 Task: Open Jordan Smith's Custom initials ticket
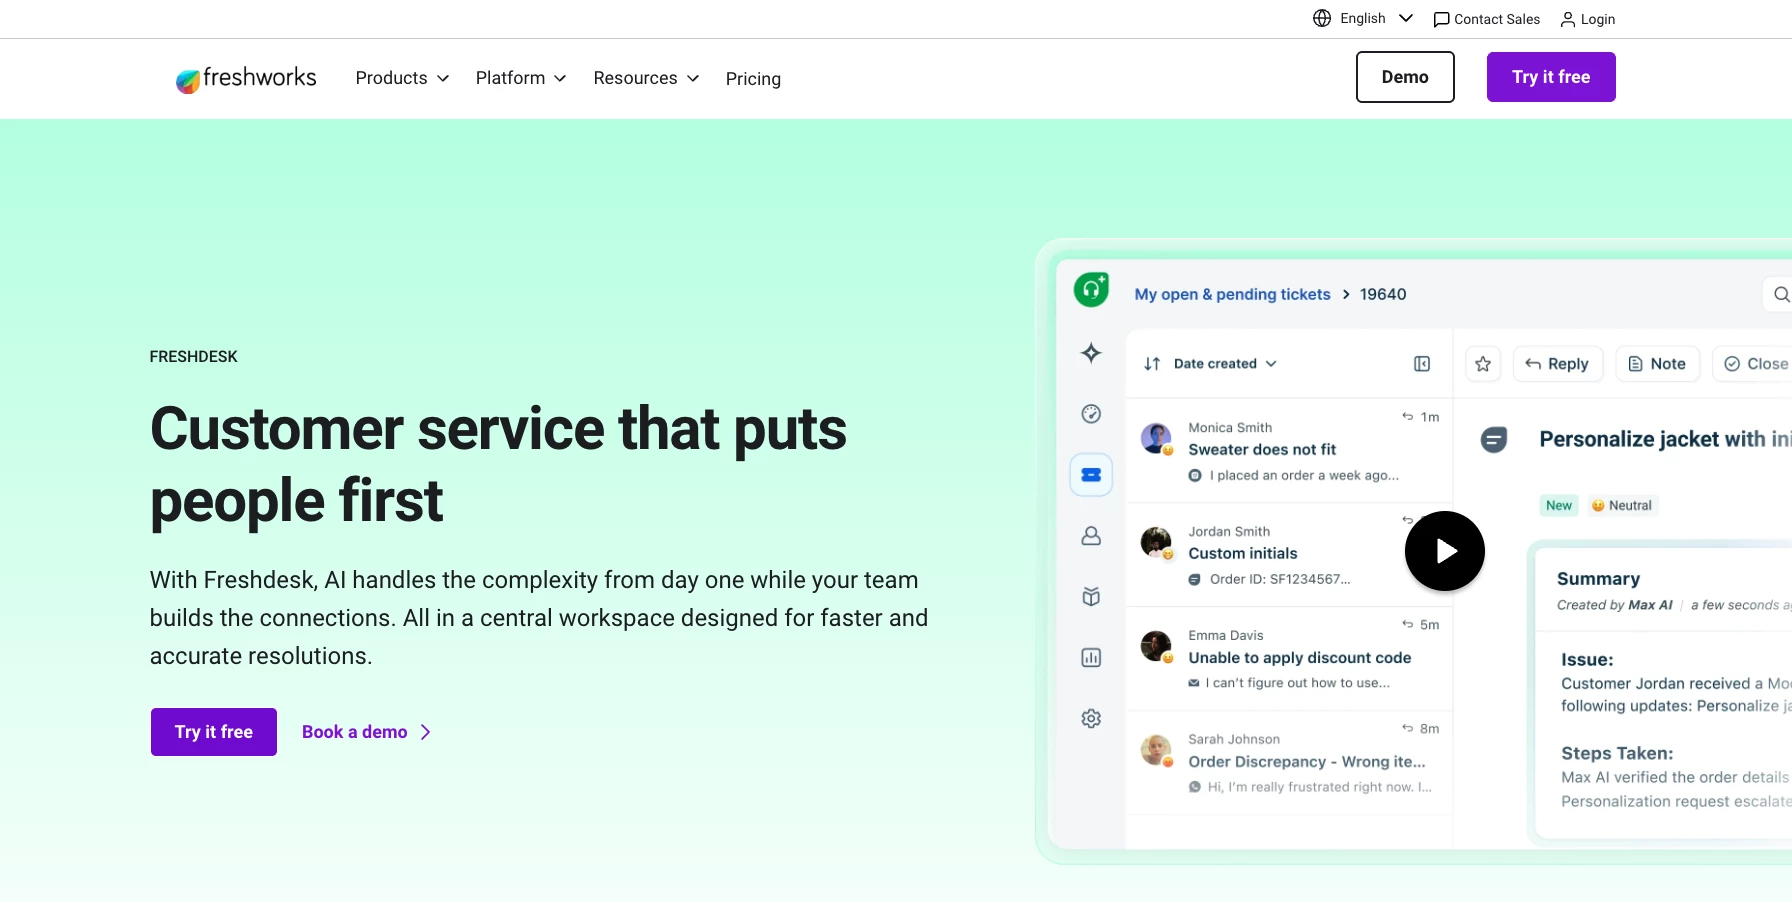[x=1289, y=555]
